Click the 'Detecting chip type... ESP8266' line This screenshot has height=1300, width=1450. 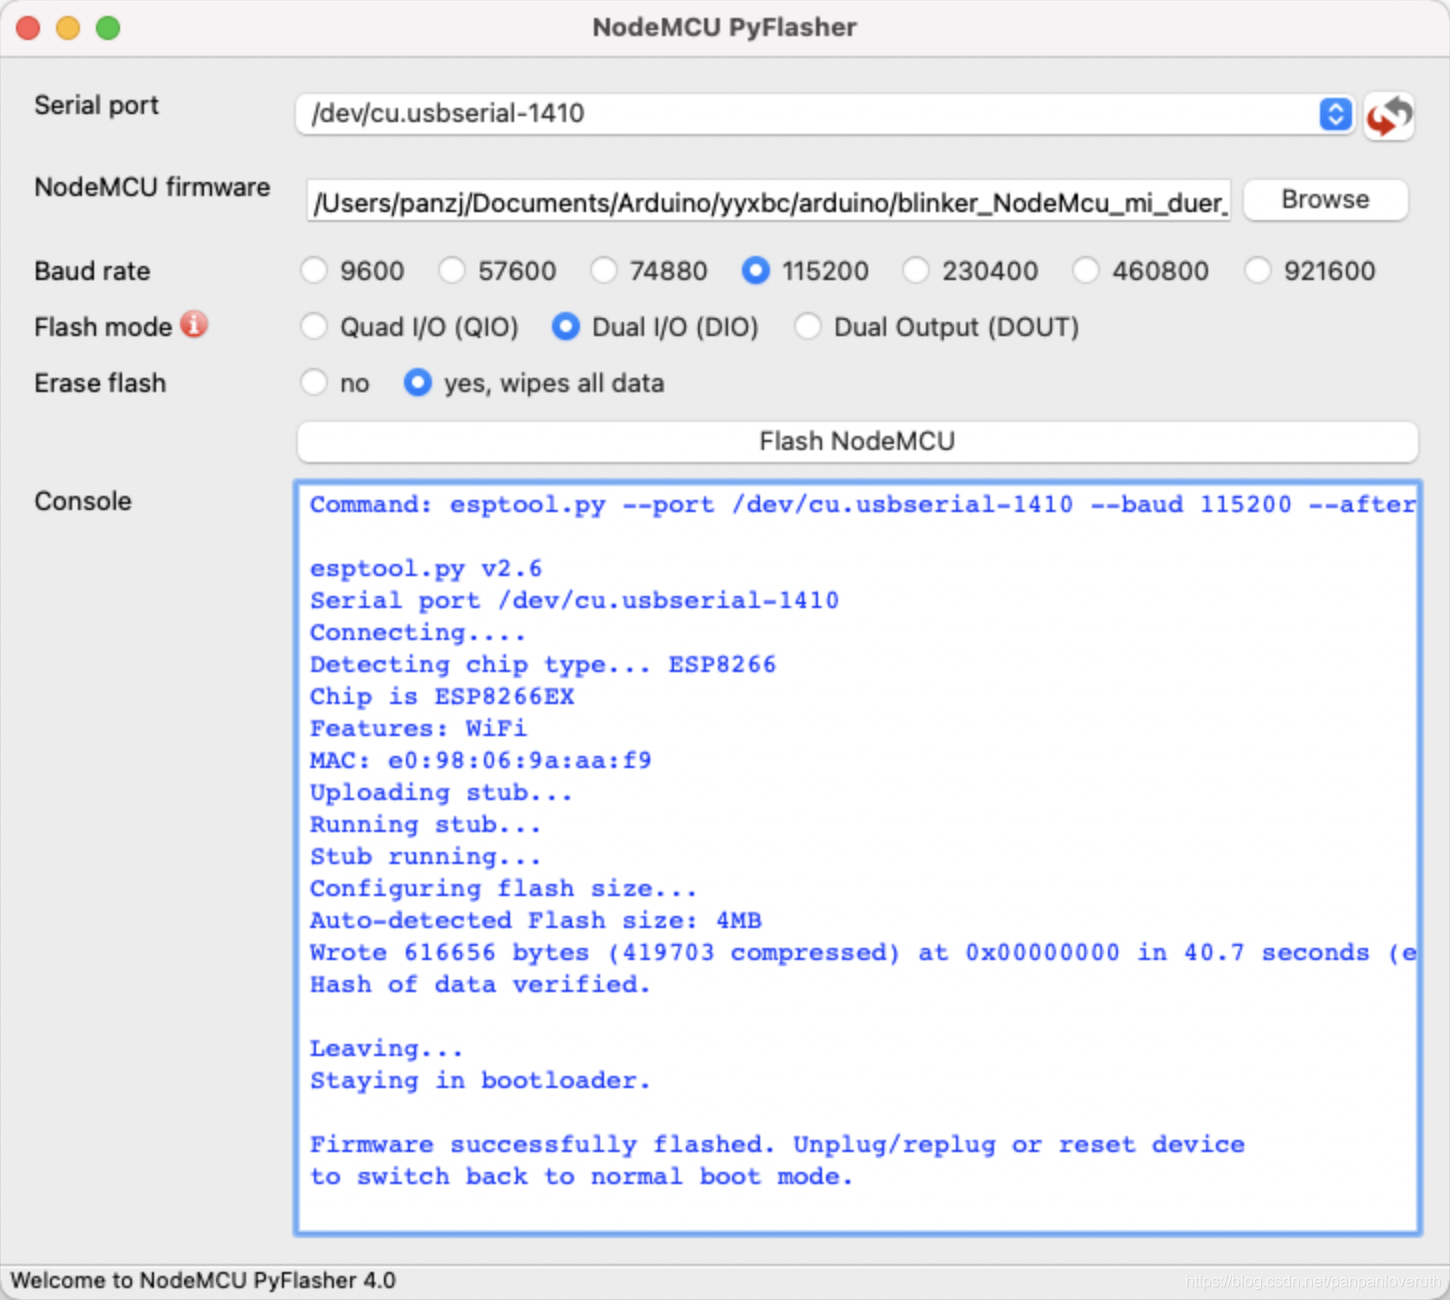click(x=543, y=664)
